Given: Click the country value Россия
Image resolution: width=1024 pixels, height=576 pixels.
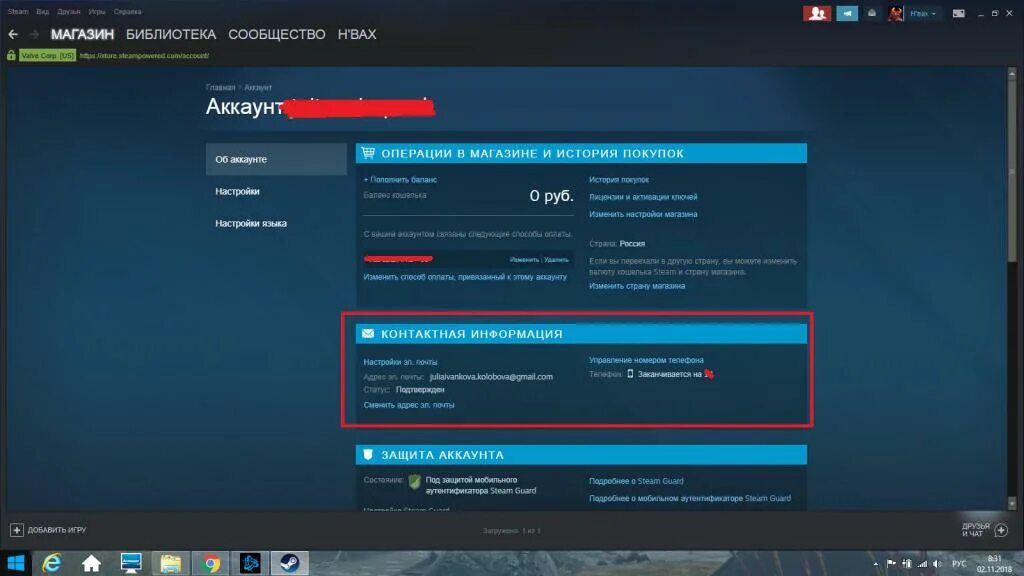Looking at the screenshot, I should 632,244.
